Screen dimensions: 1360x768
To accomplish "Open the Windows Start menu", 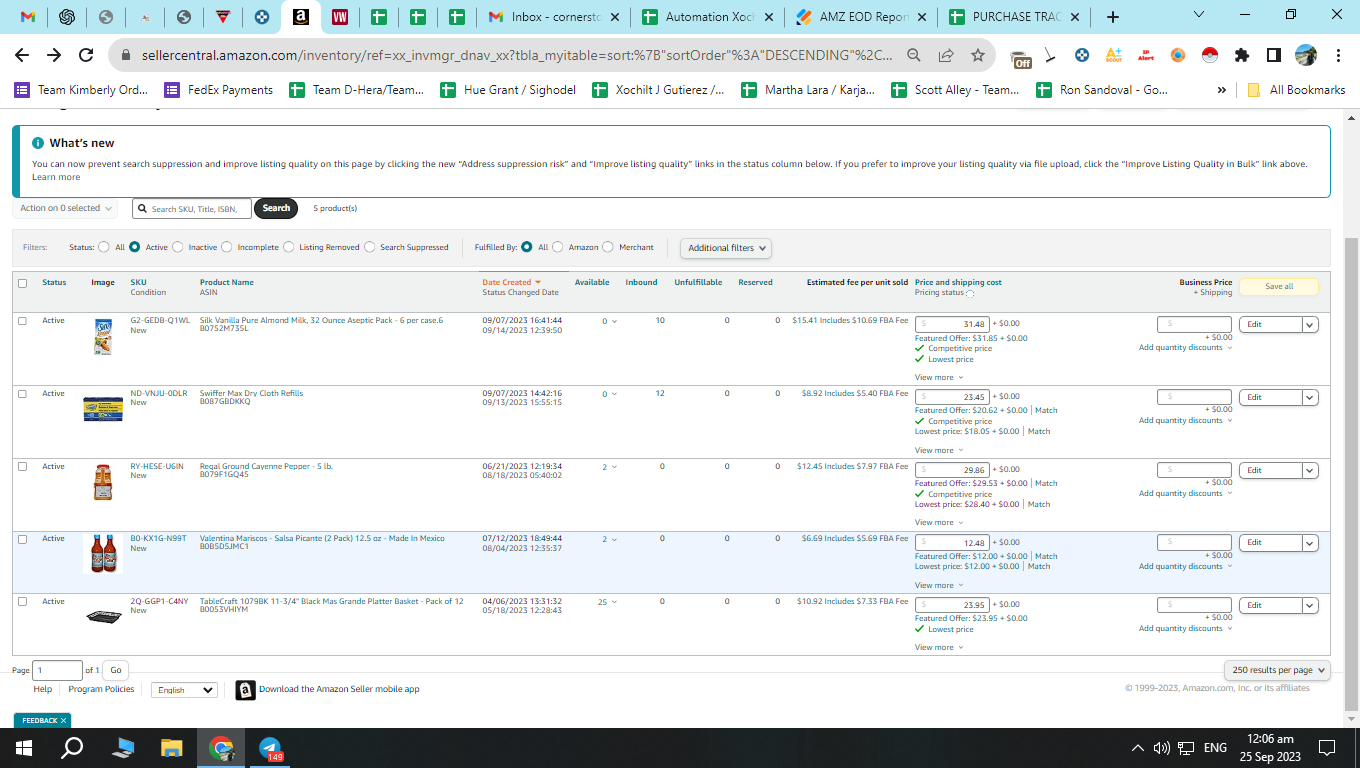I will [x=23, y=748].
